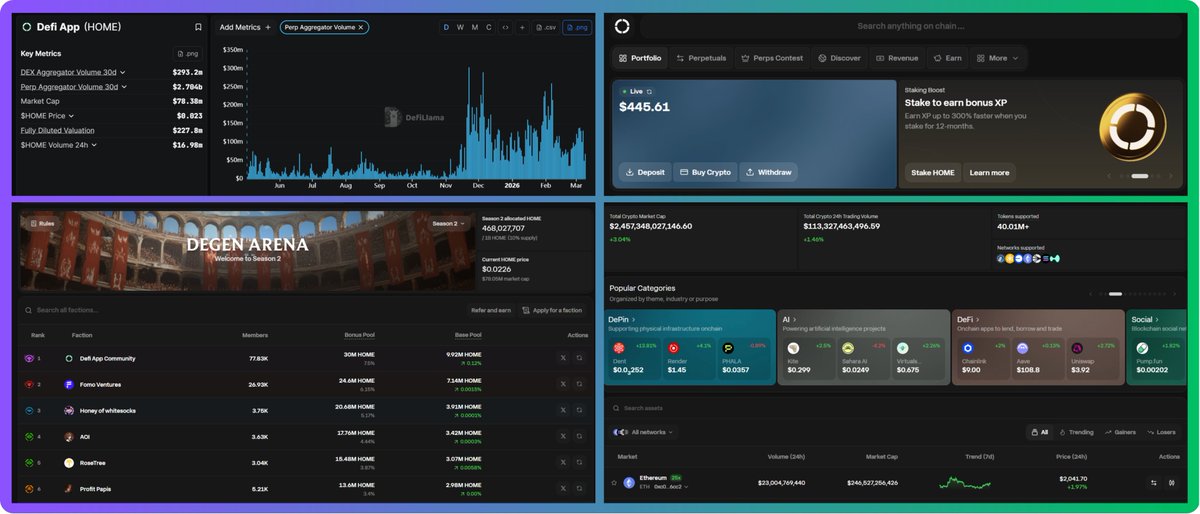Open X link for Fomo Ventures faction

[563, 384]
